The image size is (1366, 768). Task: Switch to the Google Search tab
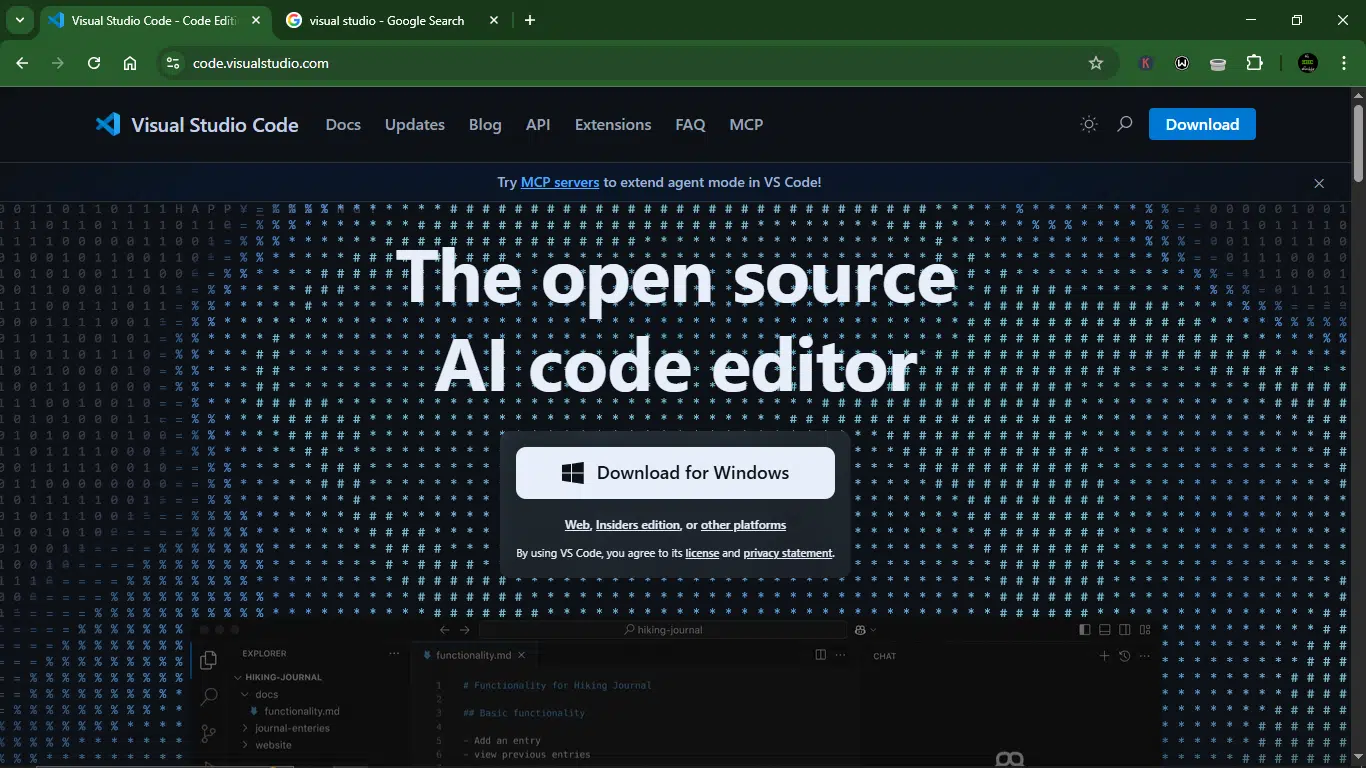387,20
